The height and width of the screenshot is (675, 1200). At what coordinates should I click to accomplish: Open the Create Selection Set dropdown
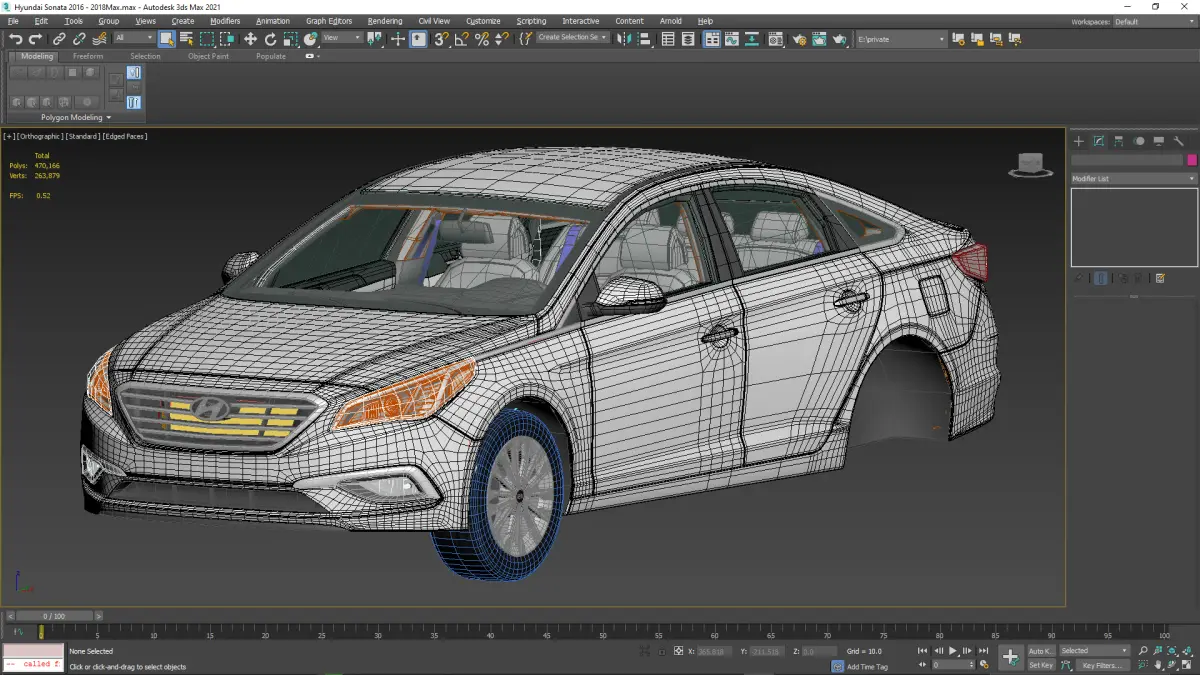573,38
